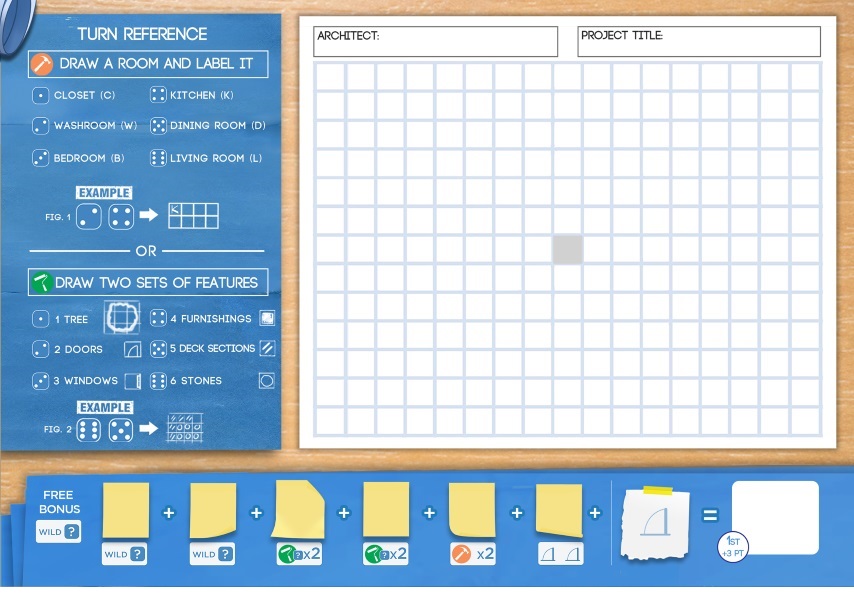Click the green hammer Draw Features icon
The width and height of the screenshot is (854, 612).
click(x=42, y=283)
